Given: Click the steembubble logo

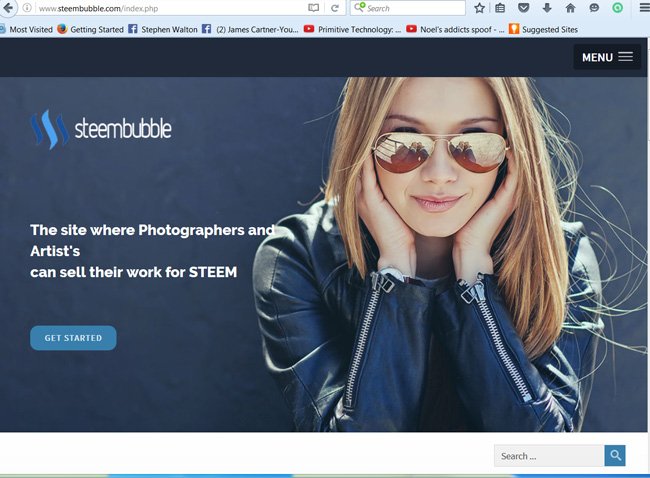Looking at the screenshot, I should click(101, 129).
